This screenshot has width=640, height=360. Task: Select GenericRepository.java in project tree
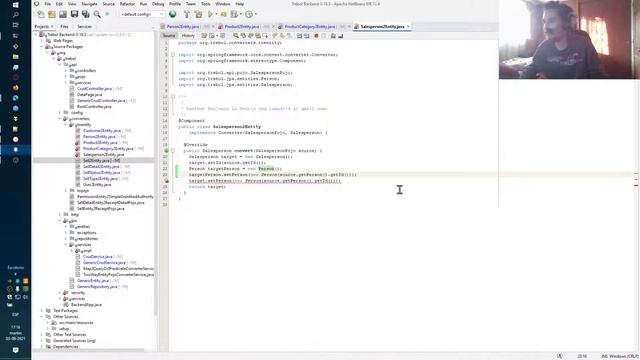coord(97,287)
